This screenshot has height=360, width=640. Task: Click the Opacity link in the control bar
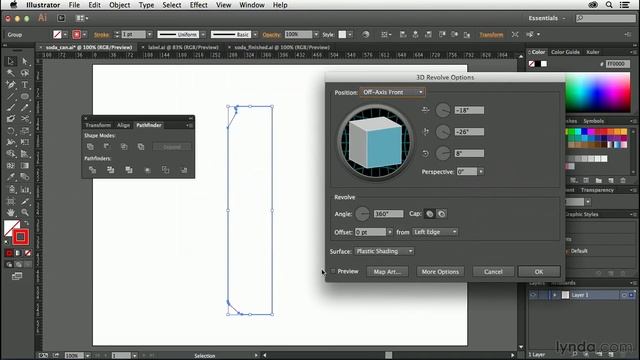271,35
